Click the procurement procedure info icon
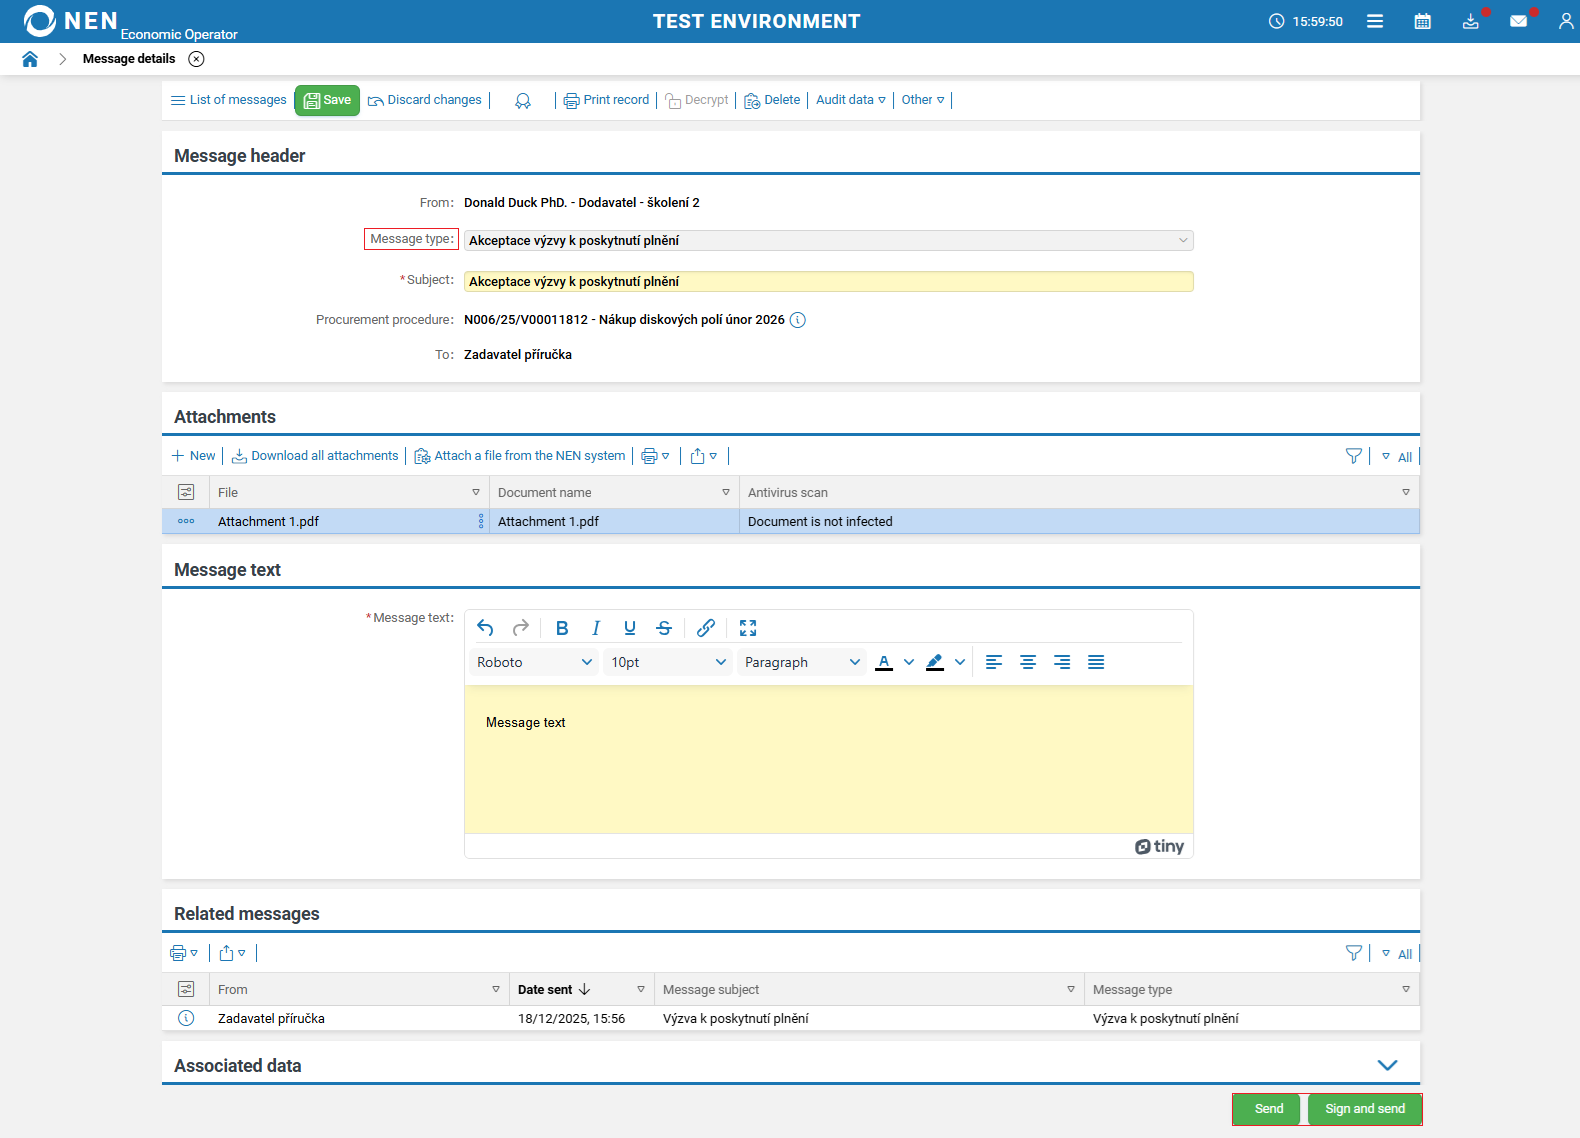The image size is (1580, 1138). [x=797, y=320]
